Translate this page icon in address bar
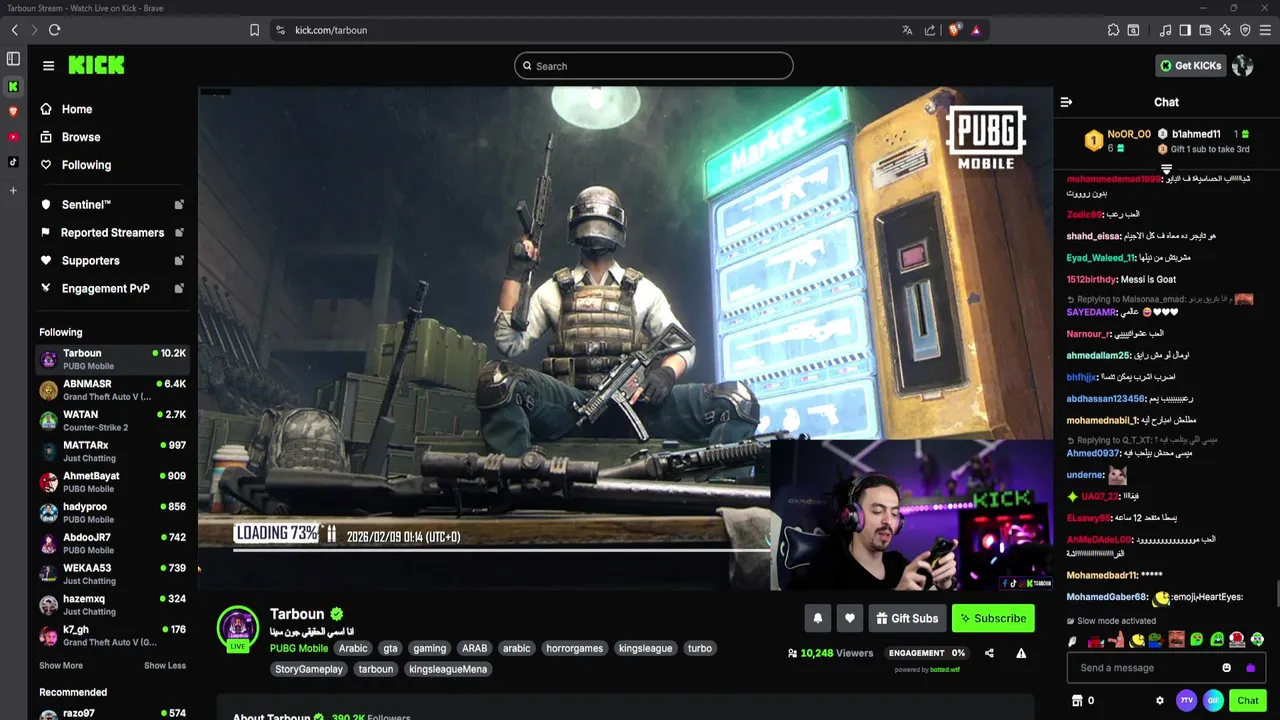 907,30
